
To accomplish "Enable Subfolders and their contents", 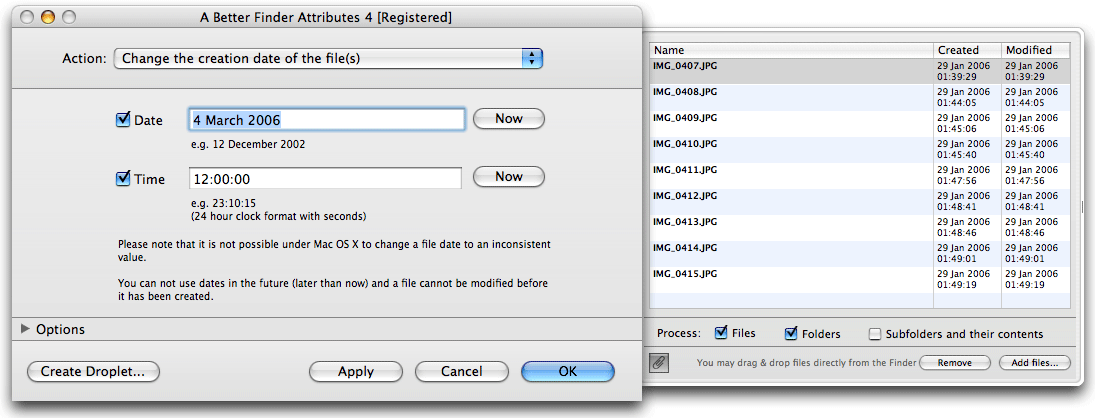I will (x=874, y=334).
